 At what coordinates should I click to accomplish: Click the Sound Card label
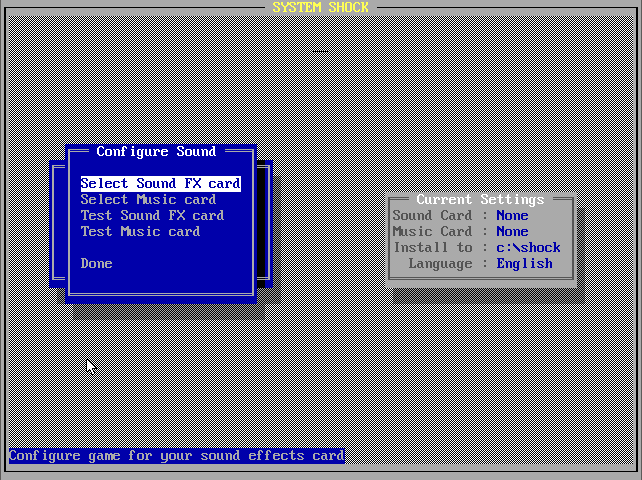tap(432, 216)
